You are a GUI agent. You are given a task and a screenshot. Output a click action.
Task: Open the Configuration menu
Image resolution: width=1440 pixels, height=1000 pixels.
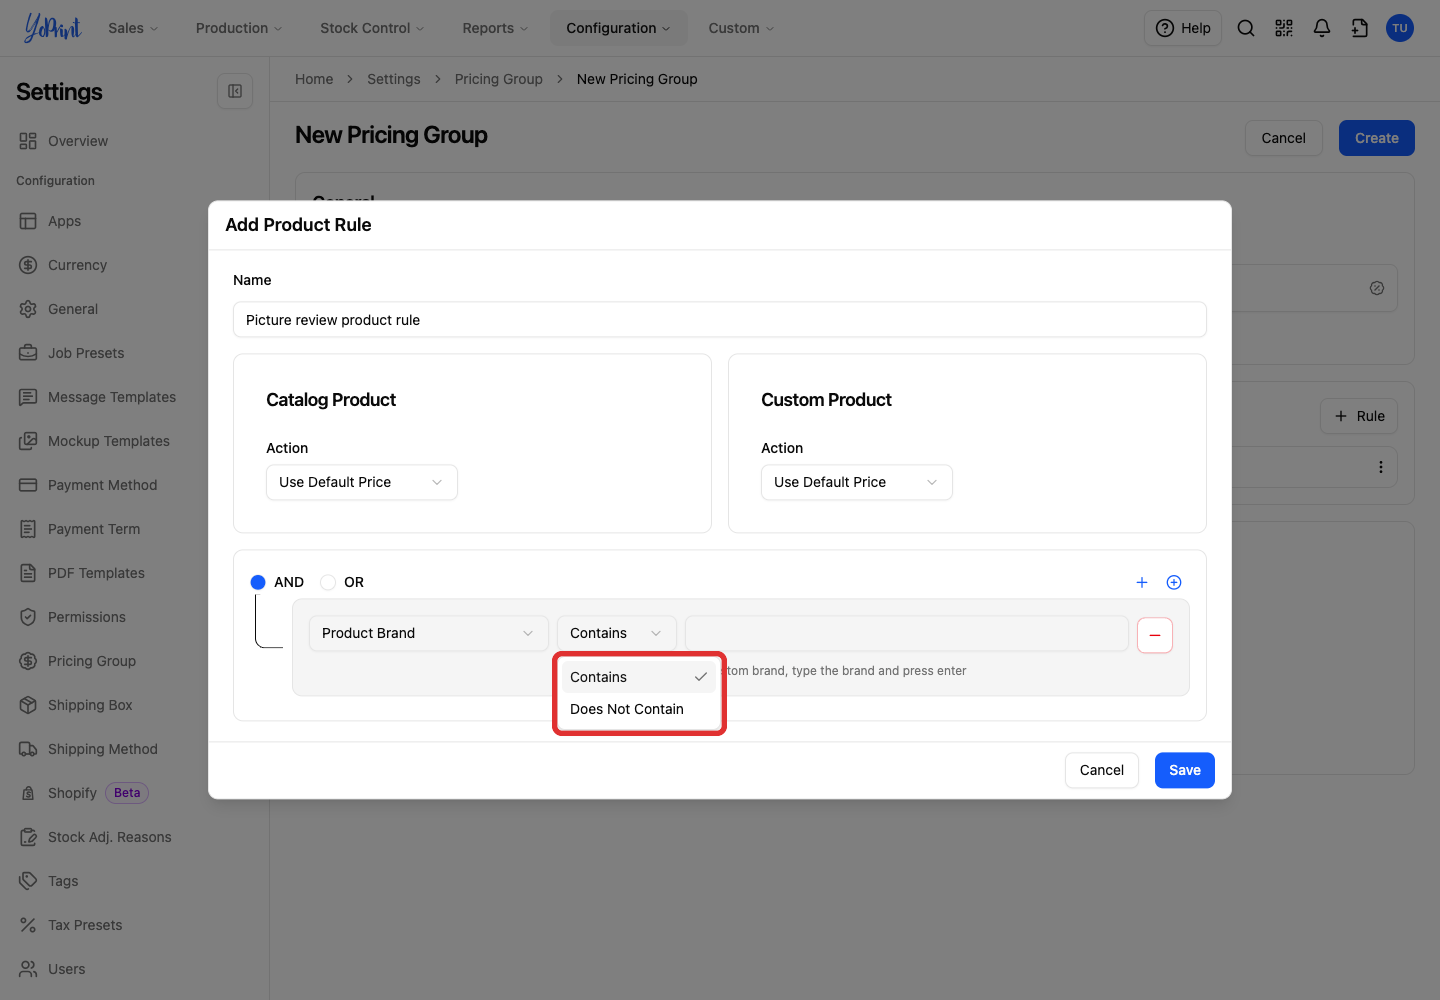(x=618, y=28)
